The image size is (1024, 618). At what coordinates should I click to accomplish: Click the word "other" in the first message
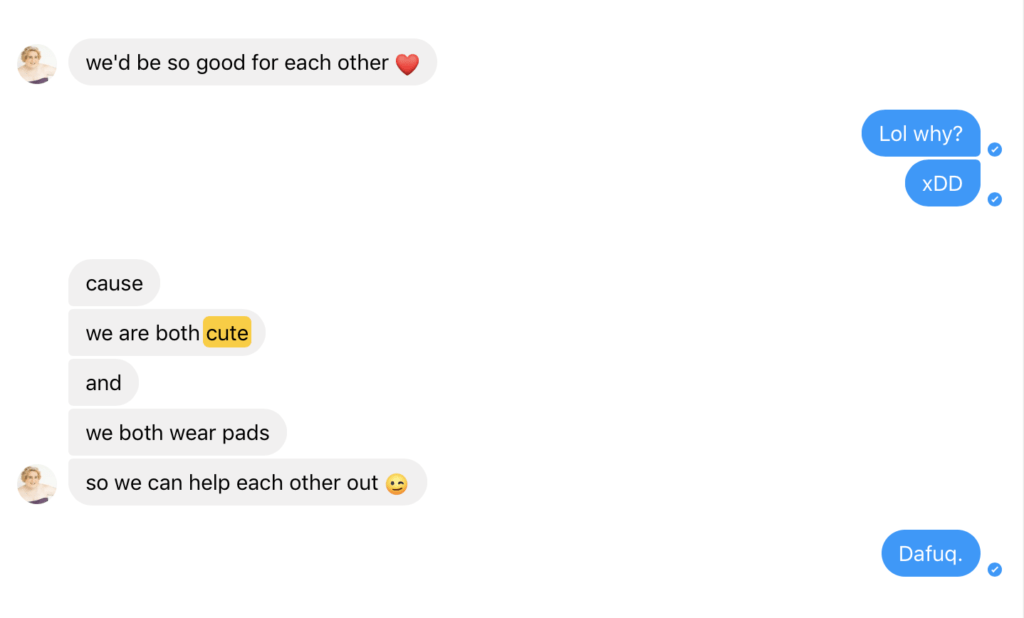coord(362,63)
